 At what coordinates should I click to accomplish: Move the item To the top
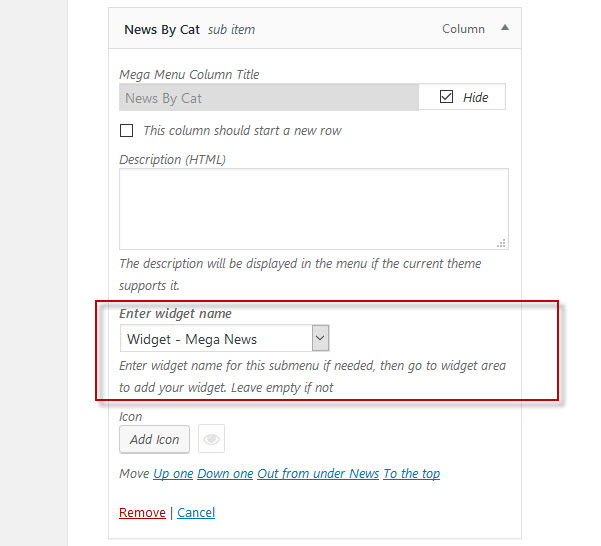(x=412, y=474)
